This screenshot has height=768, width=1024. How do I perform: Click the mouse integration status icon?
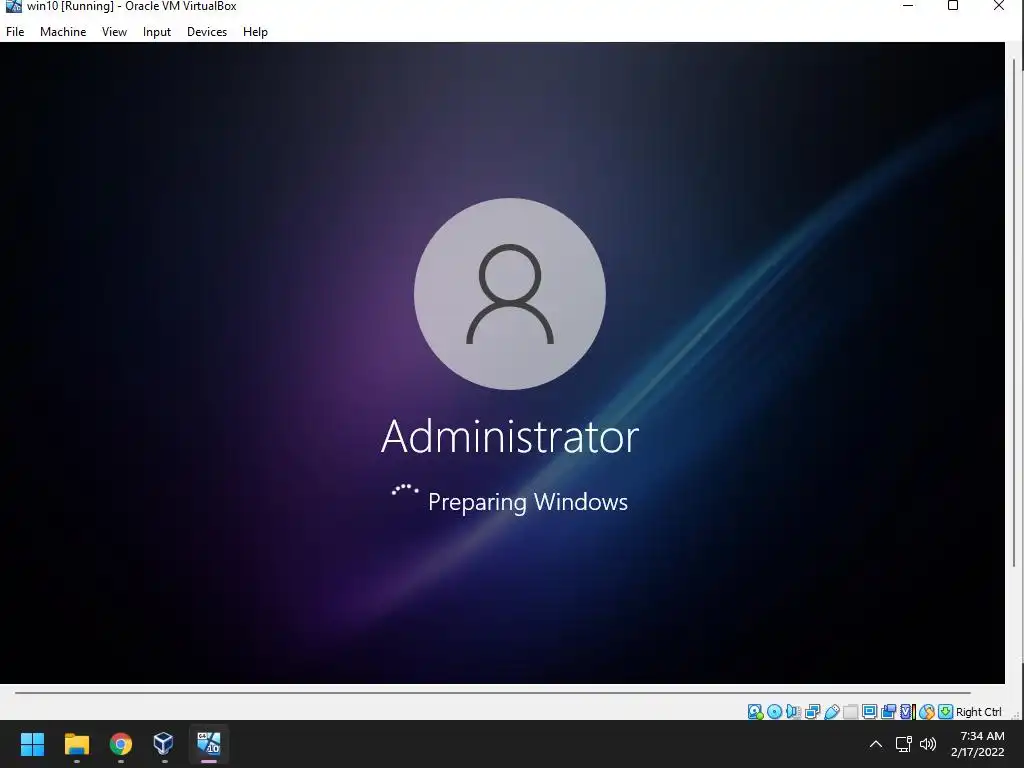(x=926, y=712)
